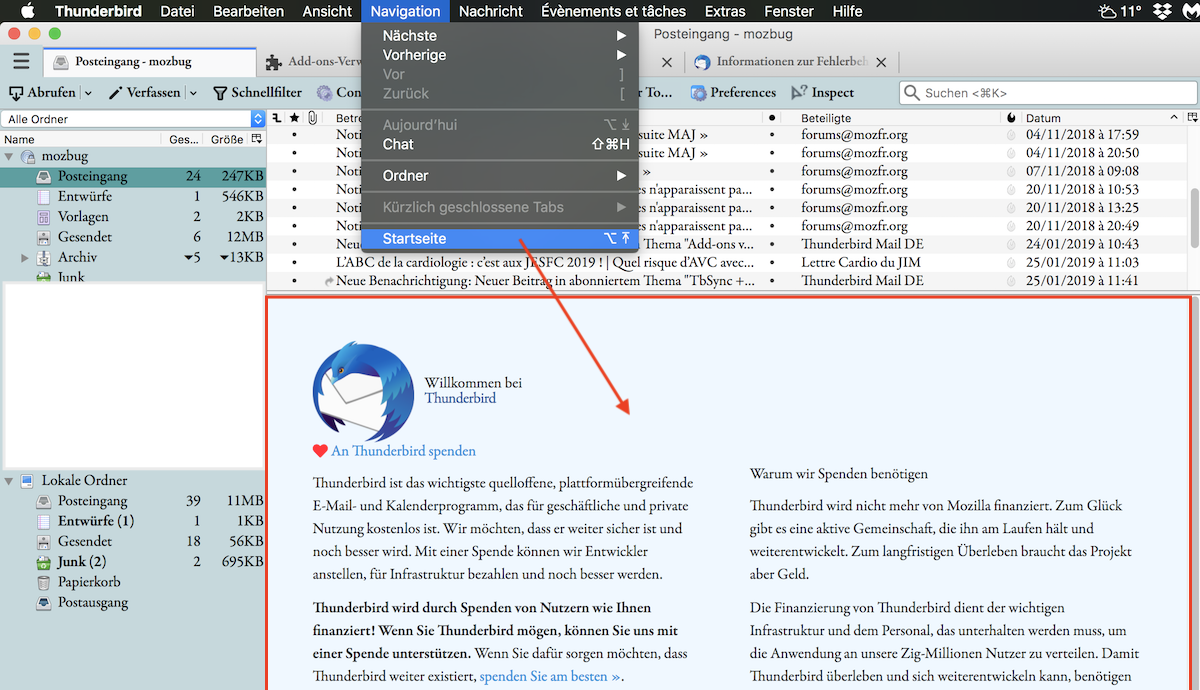This screenshot has width=1200, height=690.
Task: Click the thread column header icon
Action: pos(277,118)
